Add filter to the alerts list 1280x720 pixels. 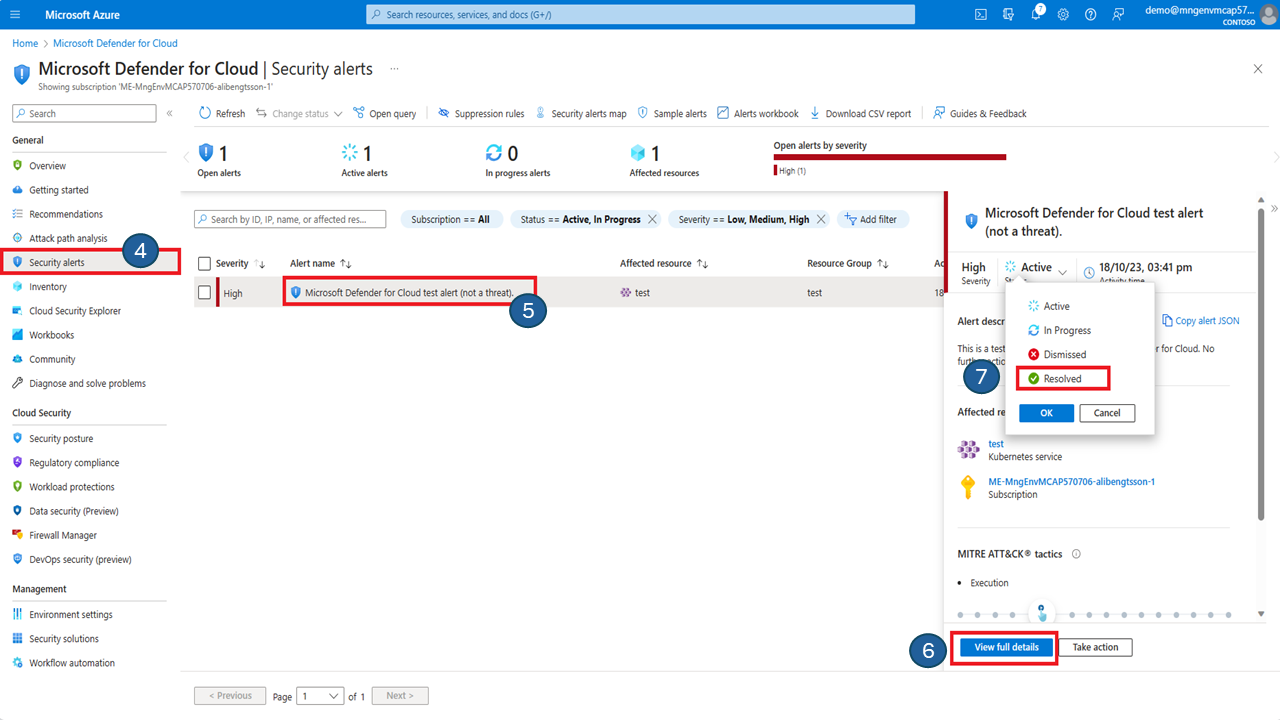click(873, 219)
